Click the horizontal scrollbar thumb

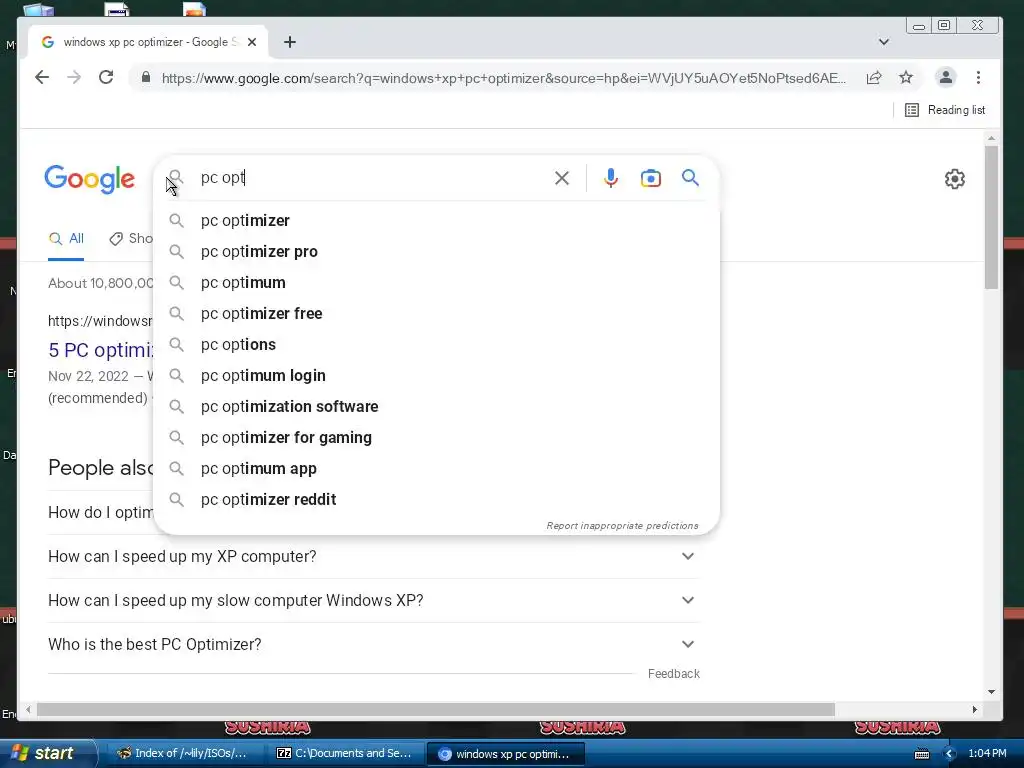click(x=436, y=709)
